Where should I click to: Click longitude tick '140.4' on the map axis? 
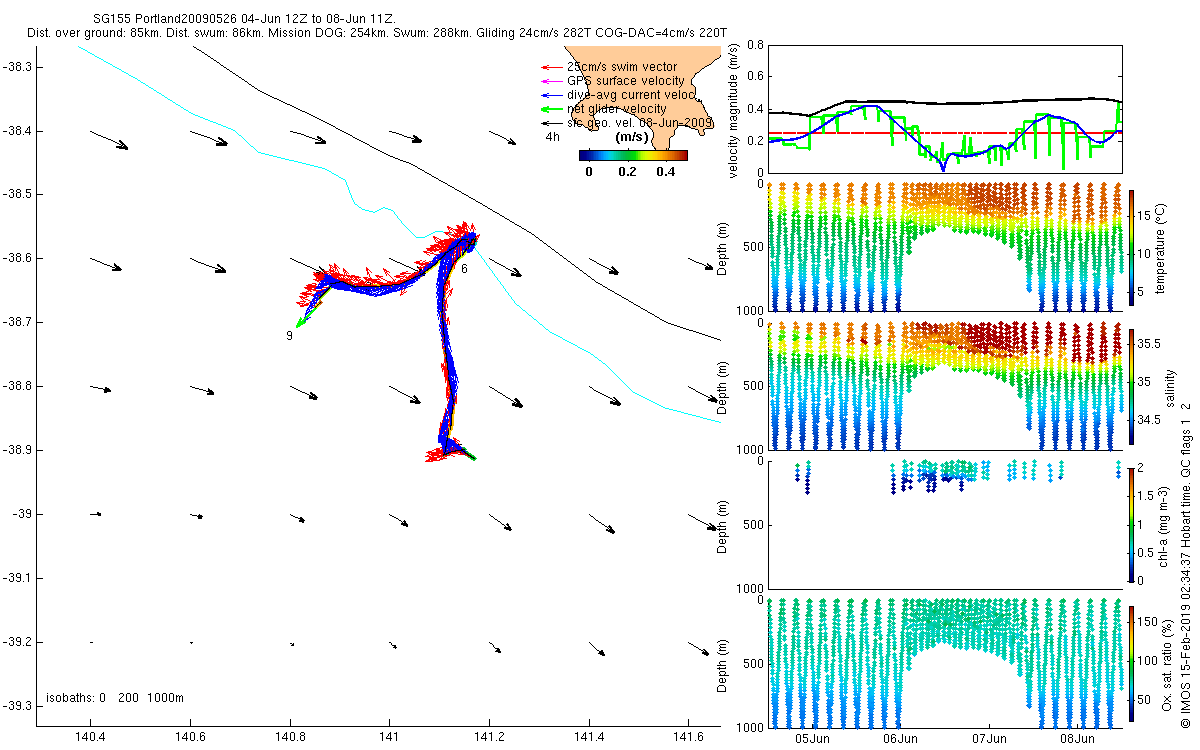pos(91,737)
